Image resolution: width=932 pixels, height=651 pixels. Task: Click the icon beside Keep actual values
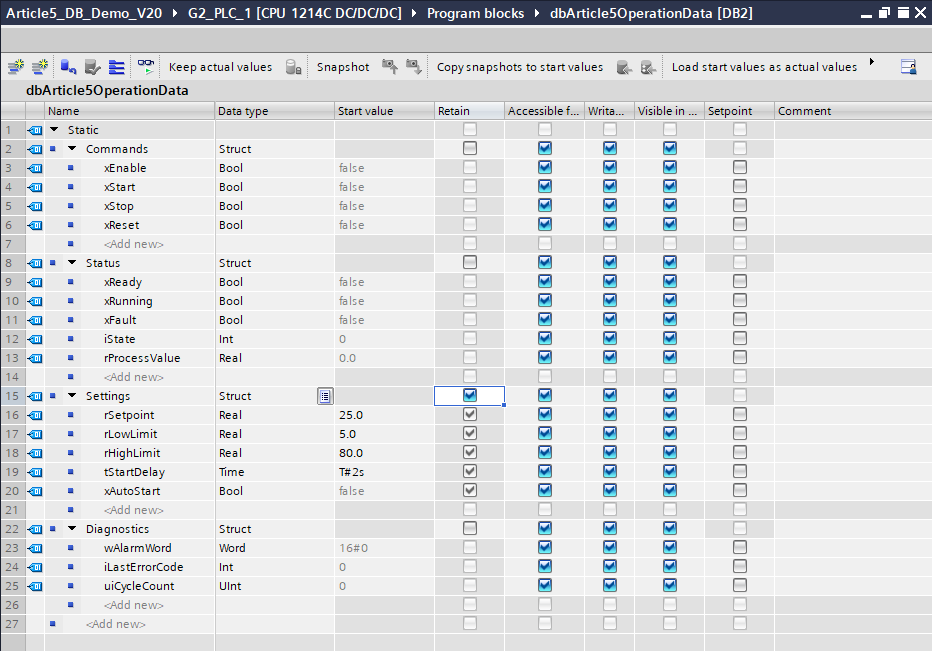(x=293, y=67)
